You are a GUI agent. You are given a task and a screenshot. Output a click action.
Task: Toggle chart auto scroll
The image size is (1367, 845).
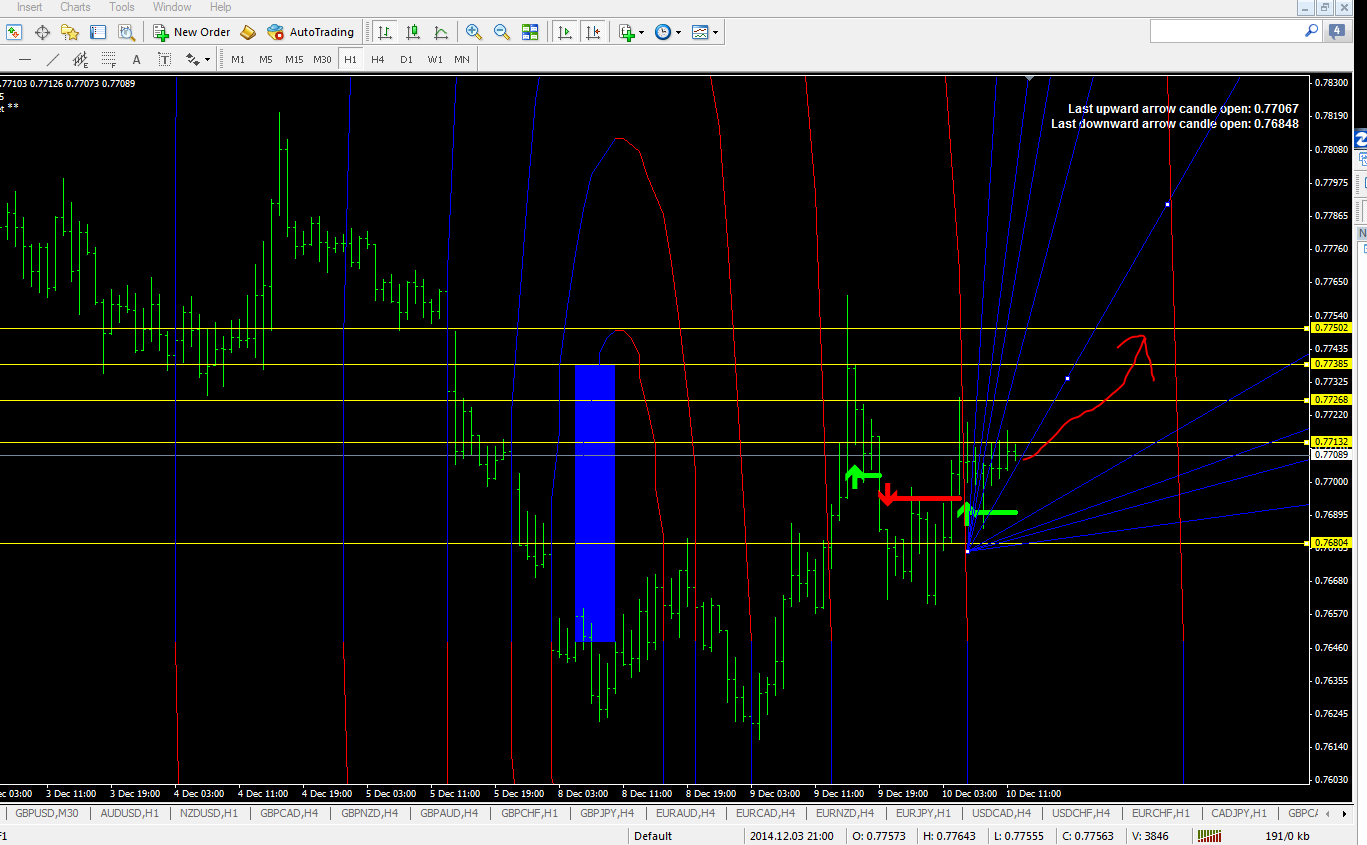point(565,32)
